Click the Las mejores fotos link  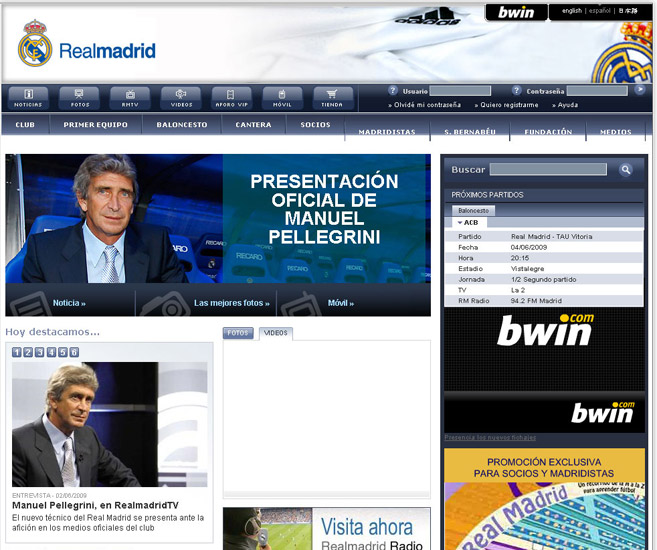[231, 303]
